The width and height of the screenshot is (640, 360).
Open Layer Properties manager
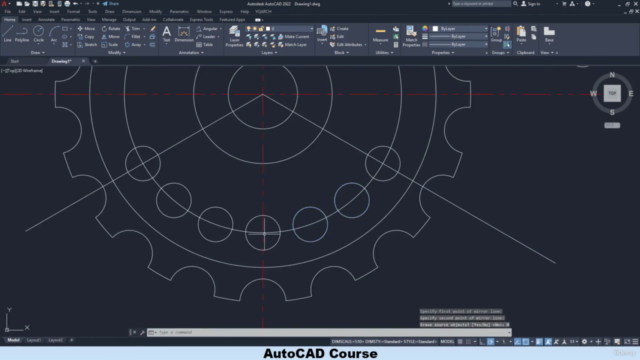[234, 36]
